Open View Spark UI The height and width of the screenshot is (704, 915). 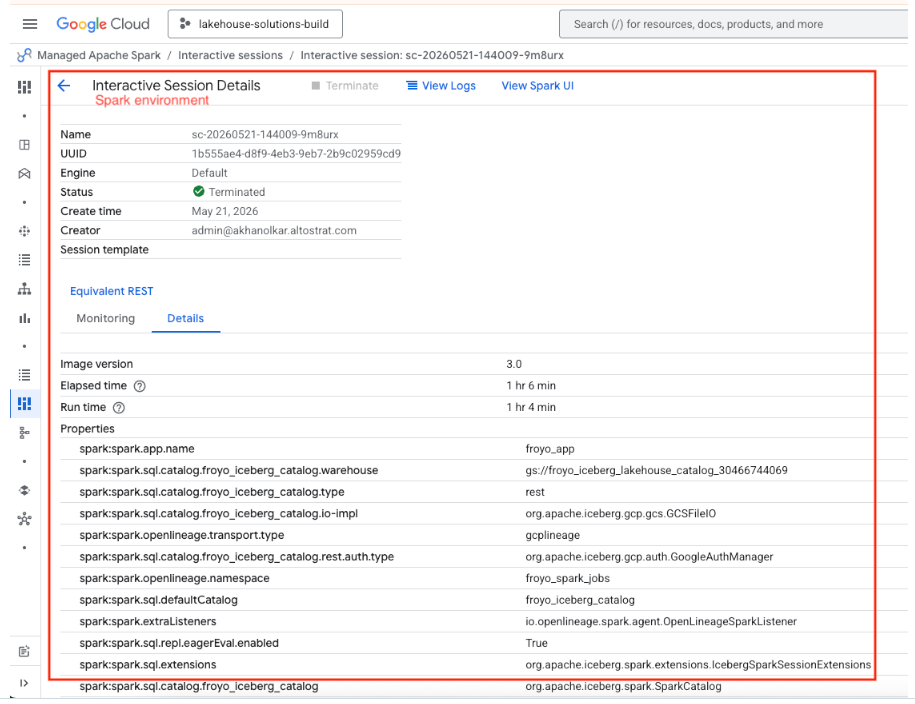point(537,86)
